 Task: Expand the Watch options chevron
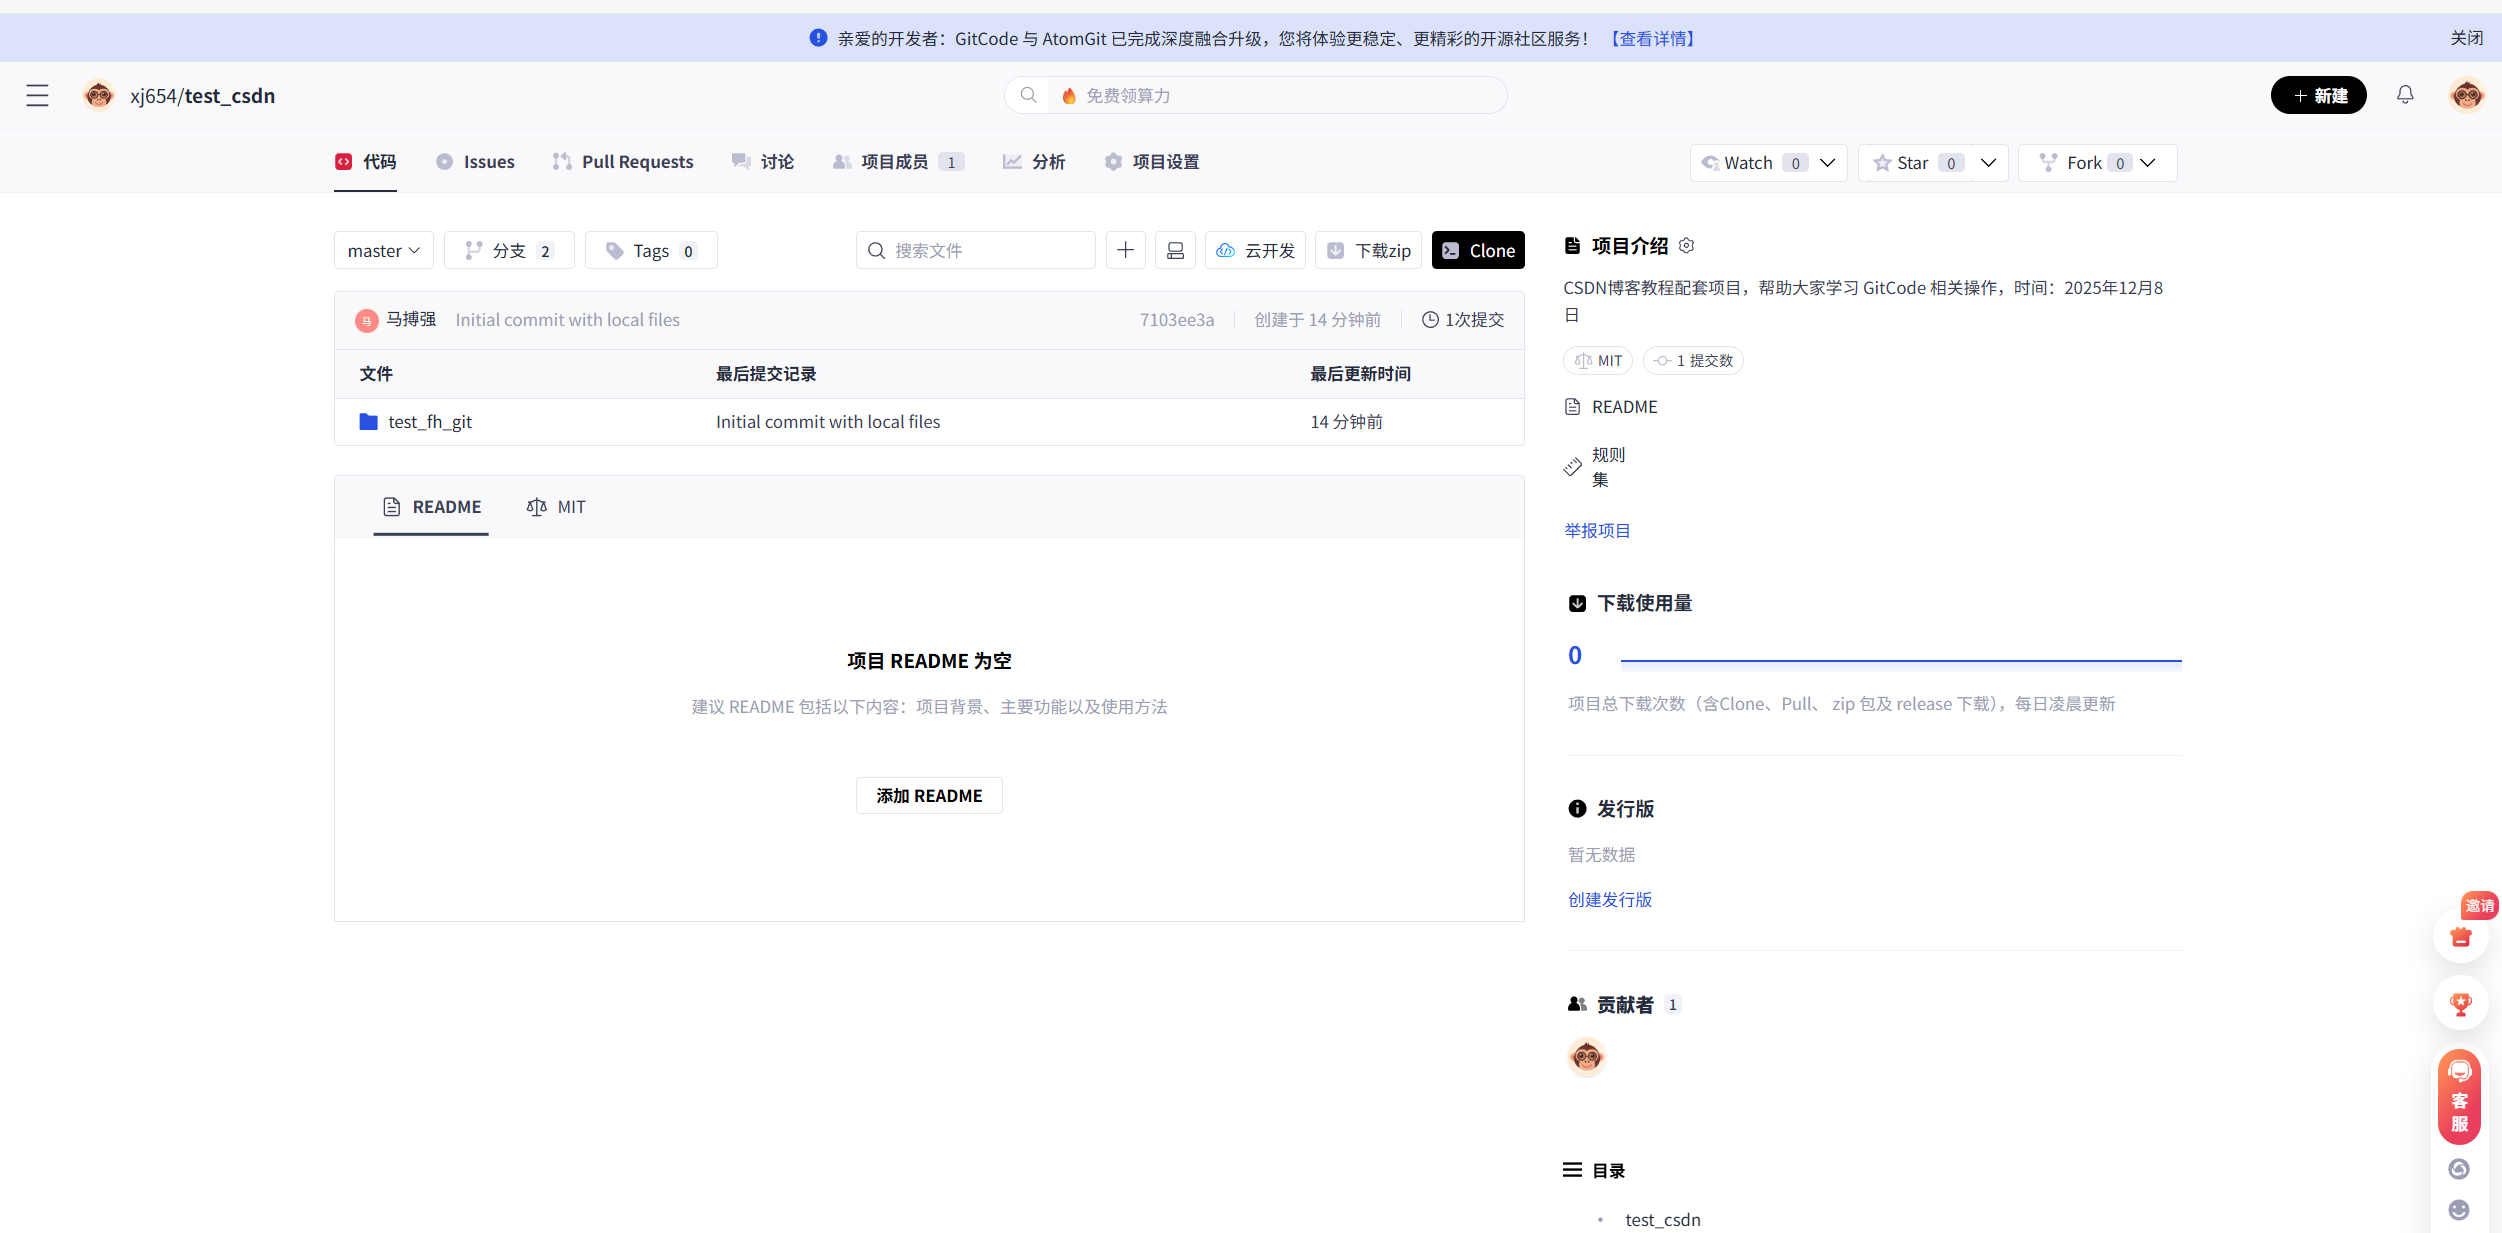1828,163
